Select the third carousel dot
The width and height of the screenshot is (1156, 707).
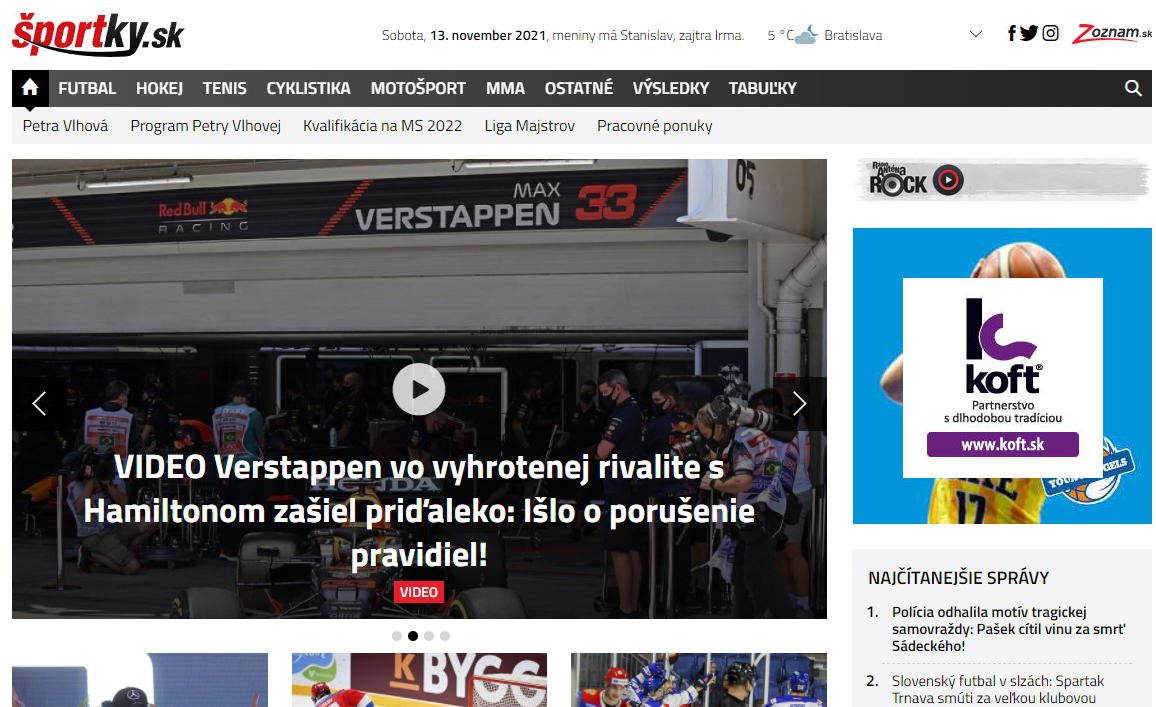(429, 636)
